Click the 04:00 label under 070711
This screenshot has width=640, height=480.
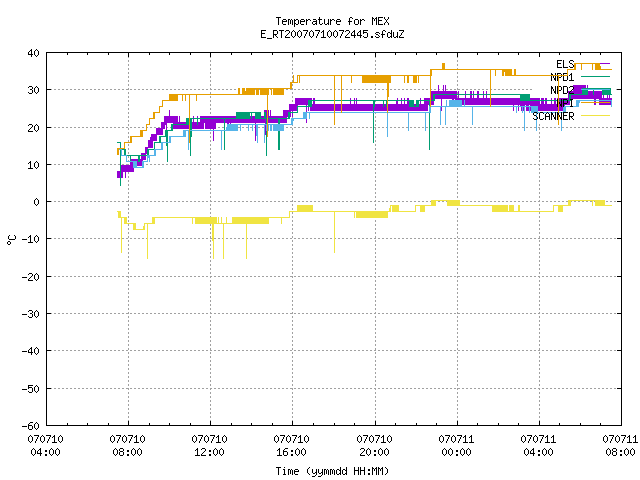tap(538, 452)
